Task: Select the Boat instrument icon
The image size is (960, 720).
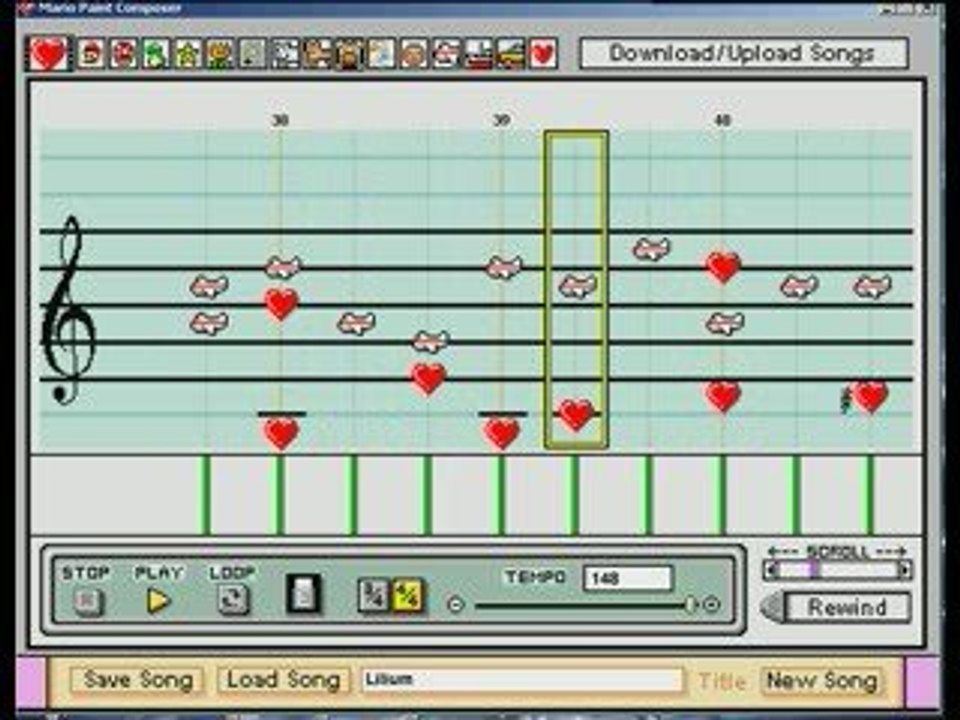Action: tap(479, 54)
